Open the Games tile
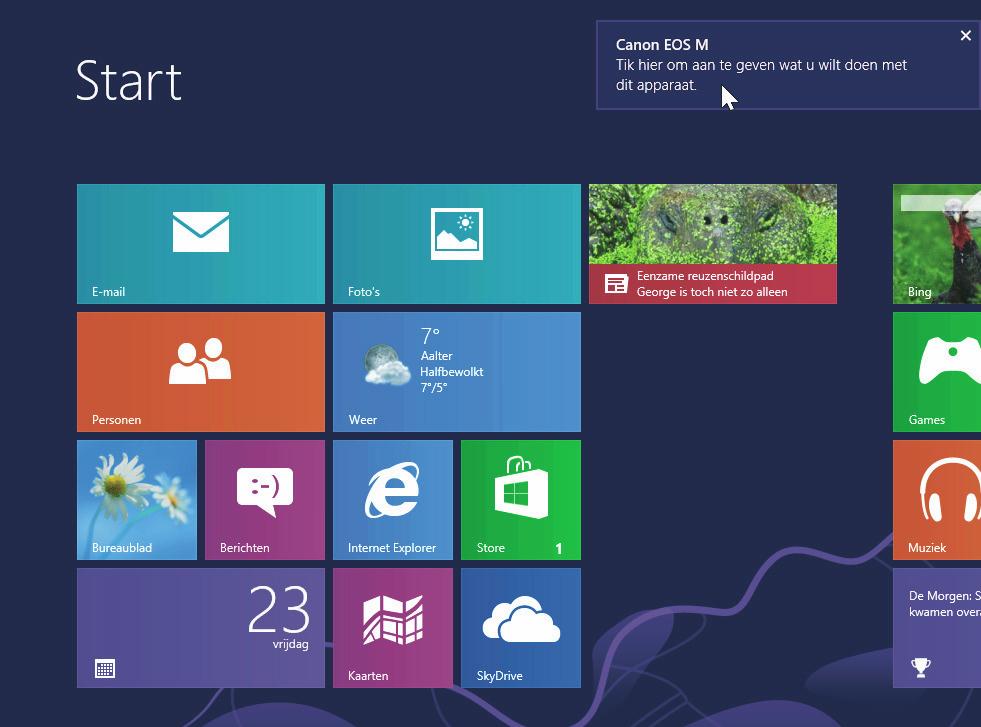Image resolution: width=981 pixels, height=727 pixels. 937,372
